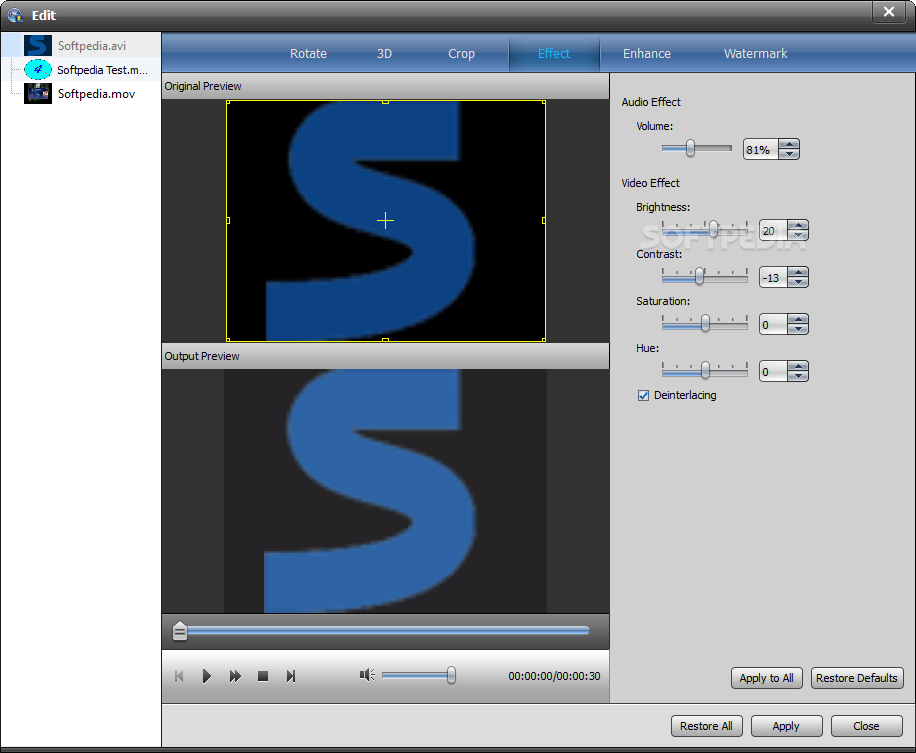Click the 00:00:00/00:00:30 time display
The height and width of the screenshot is (753, 916).
[554, 676]
